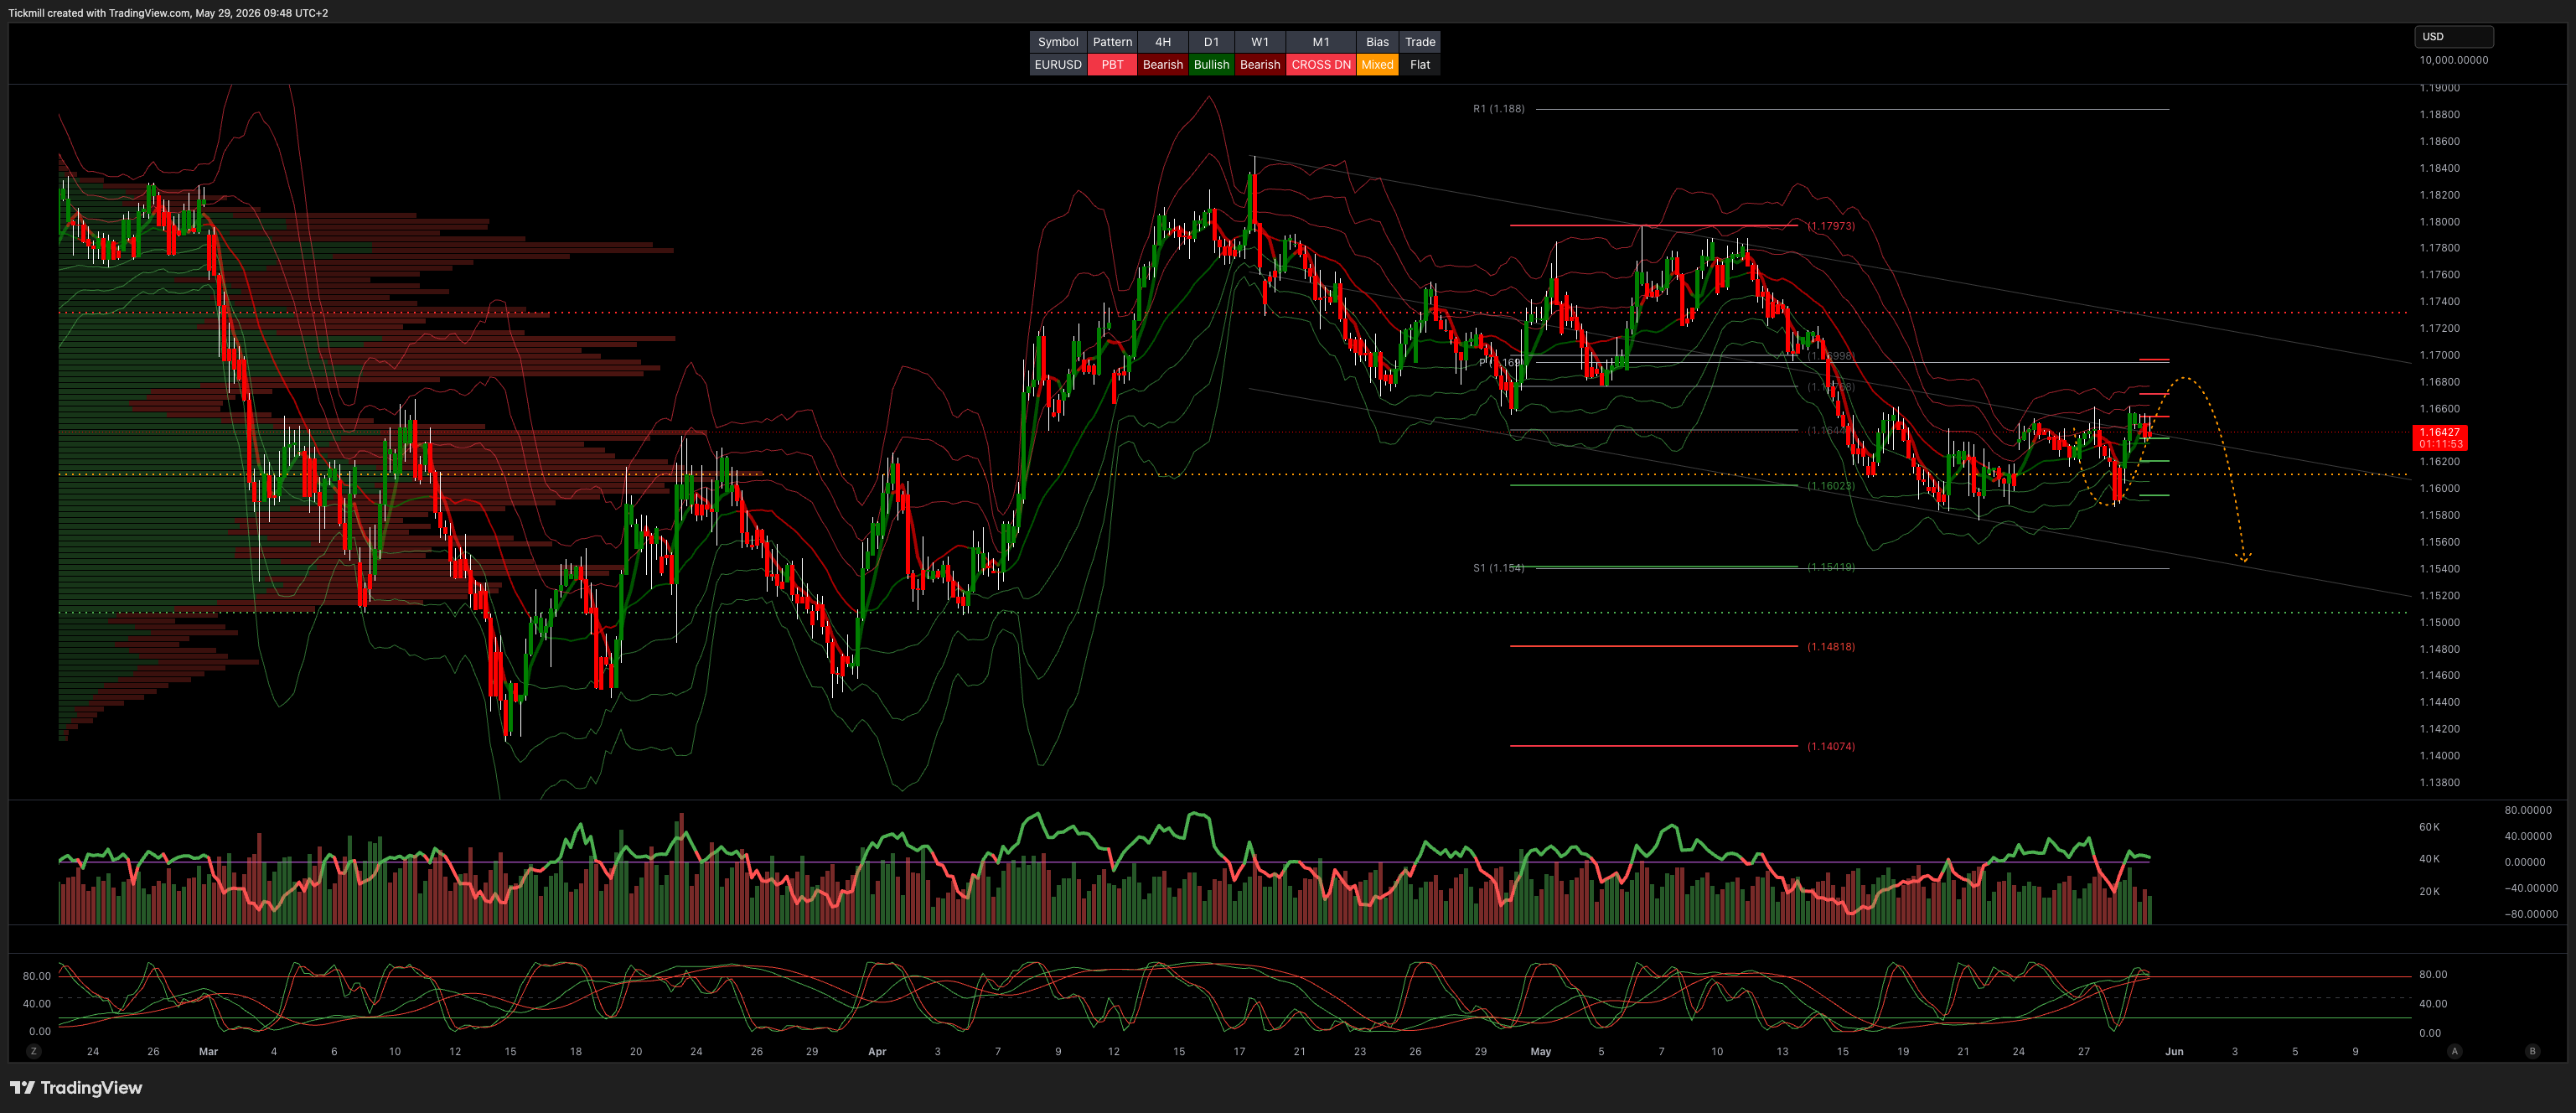The width and height of the screenshot is (2576, 1113).
Task: Click the current price label 1.16427
Action: [x=2440, y=432]
